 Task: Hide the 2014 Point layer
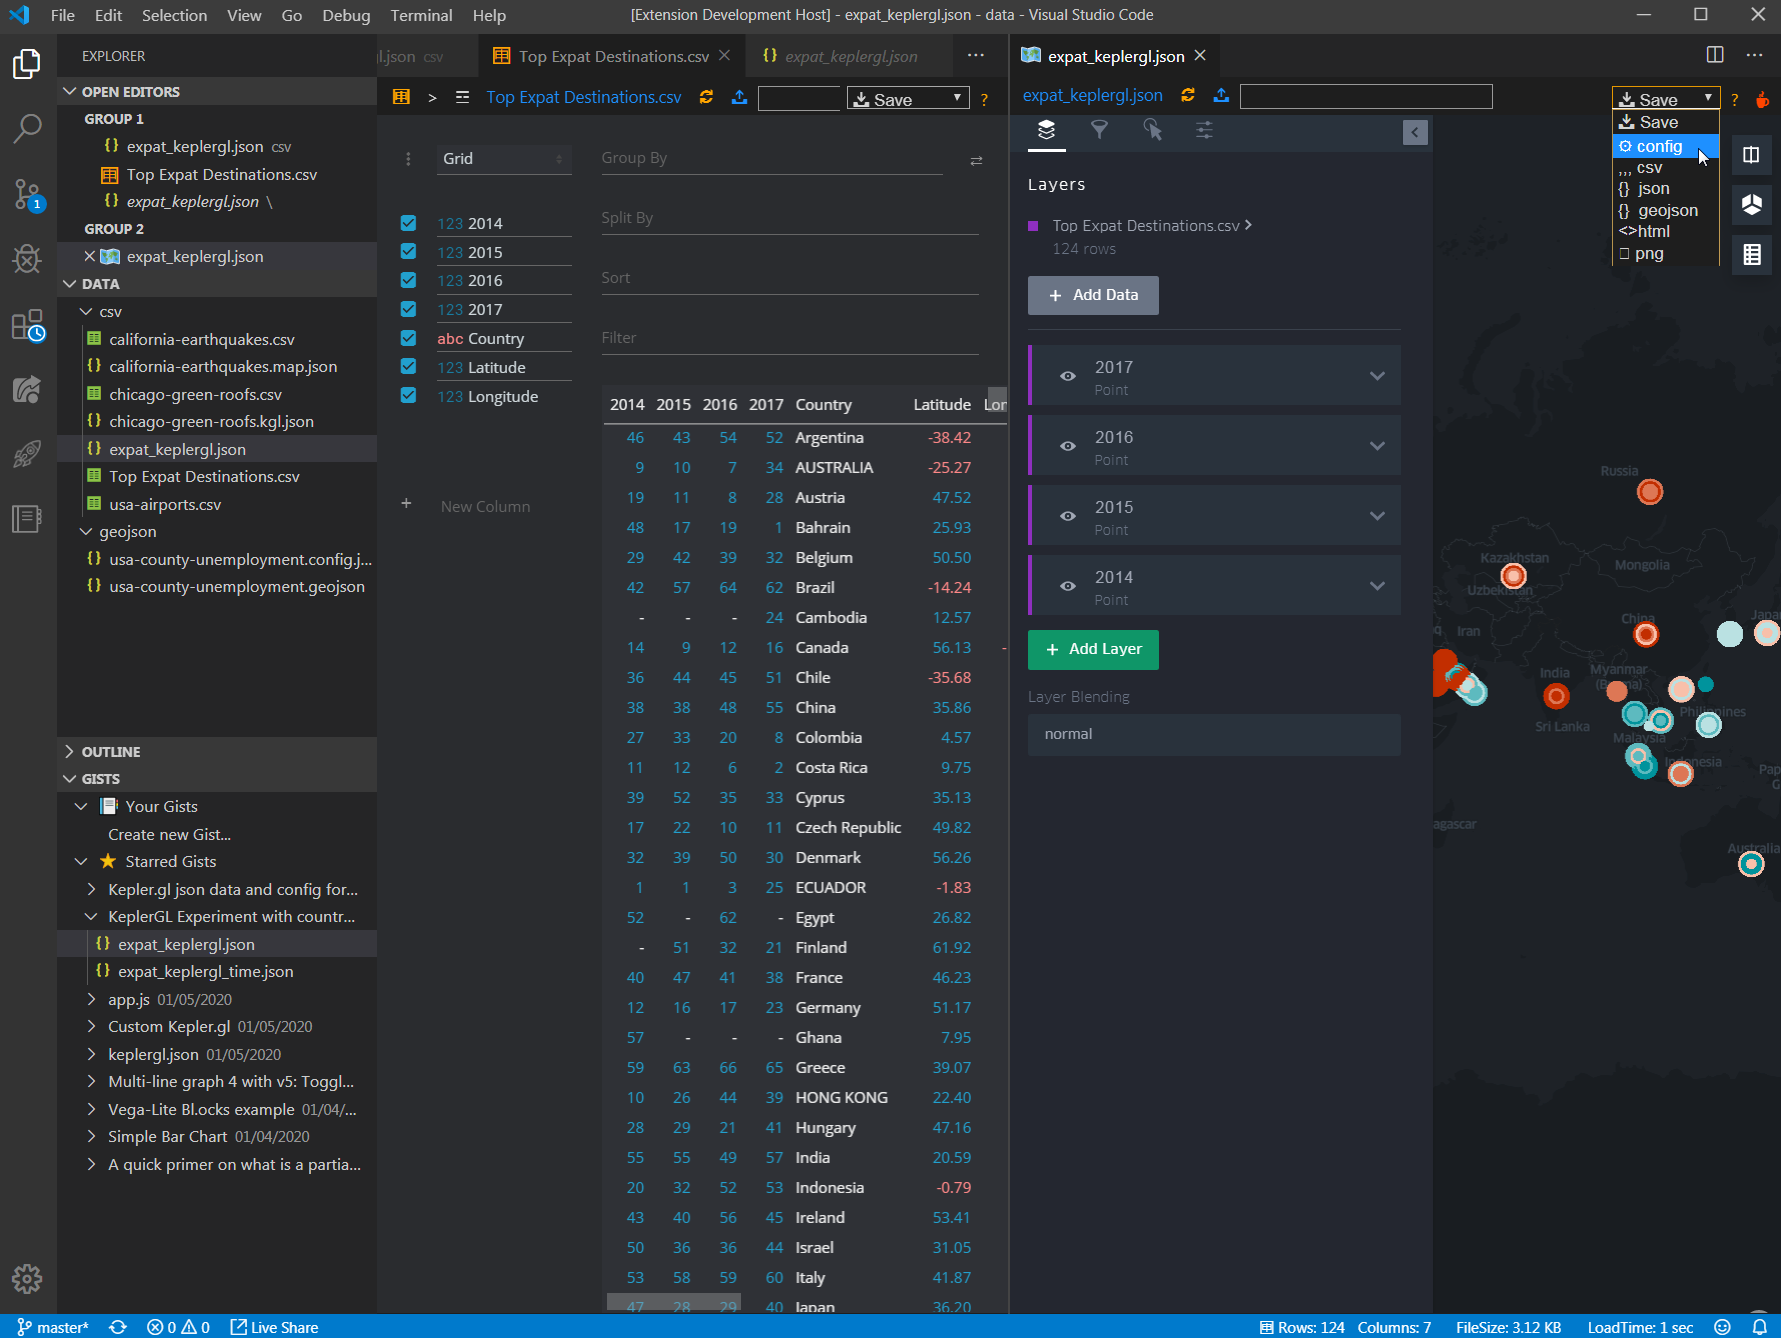pyautogui.click(x=1068, y=586)
